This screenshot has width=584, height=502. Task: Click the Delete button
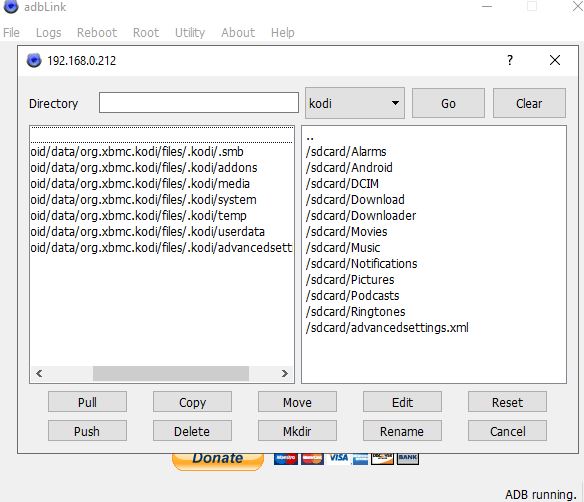pos(192,431)
